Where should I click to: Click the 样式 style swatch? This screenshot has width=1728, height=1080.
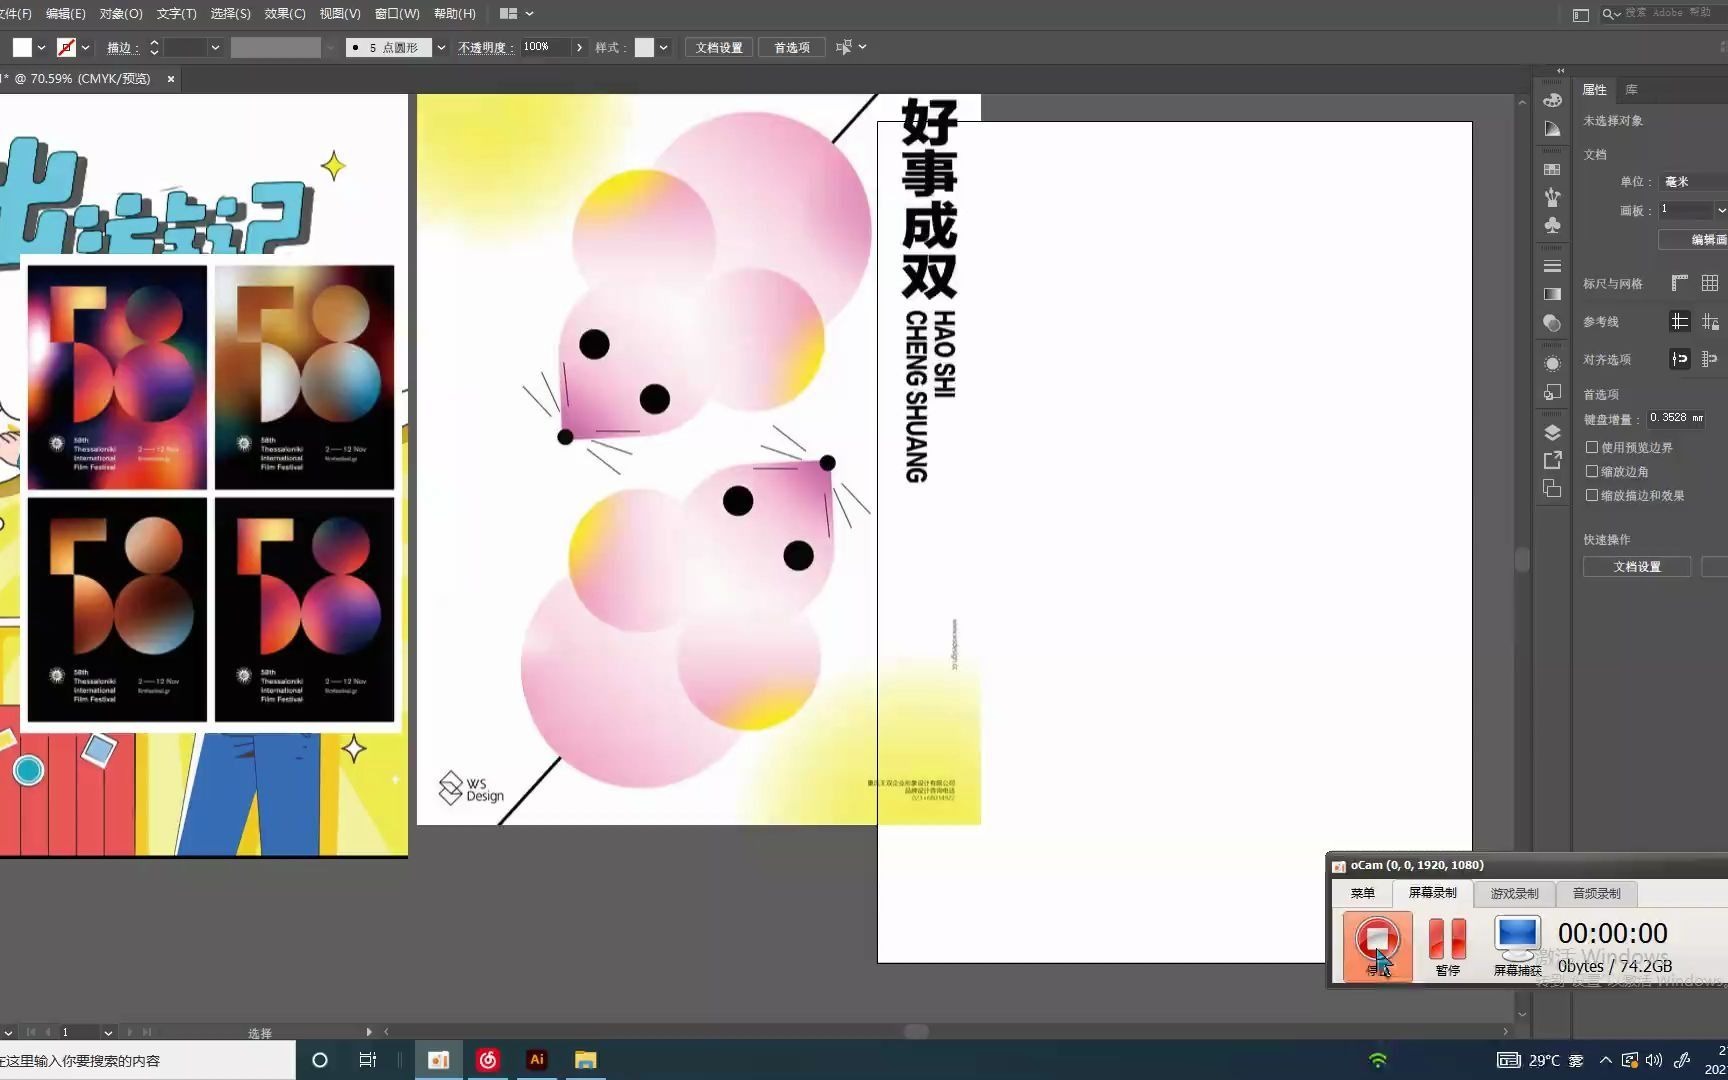tap(644, 48)
